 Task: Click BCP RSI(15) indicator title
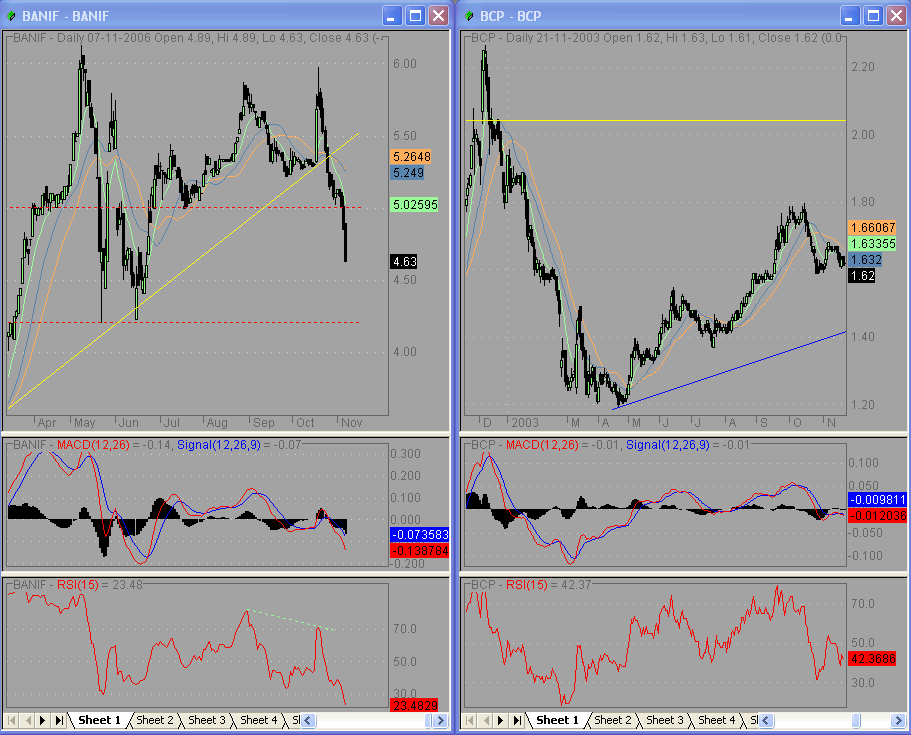526,585
